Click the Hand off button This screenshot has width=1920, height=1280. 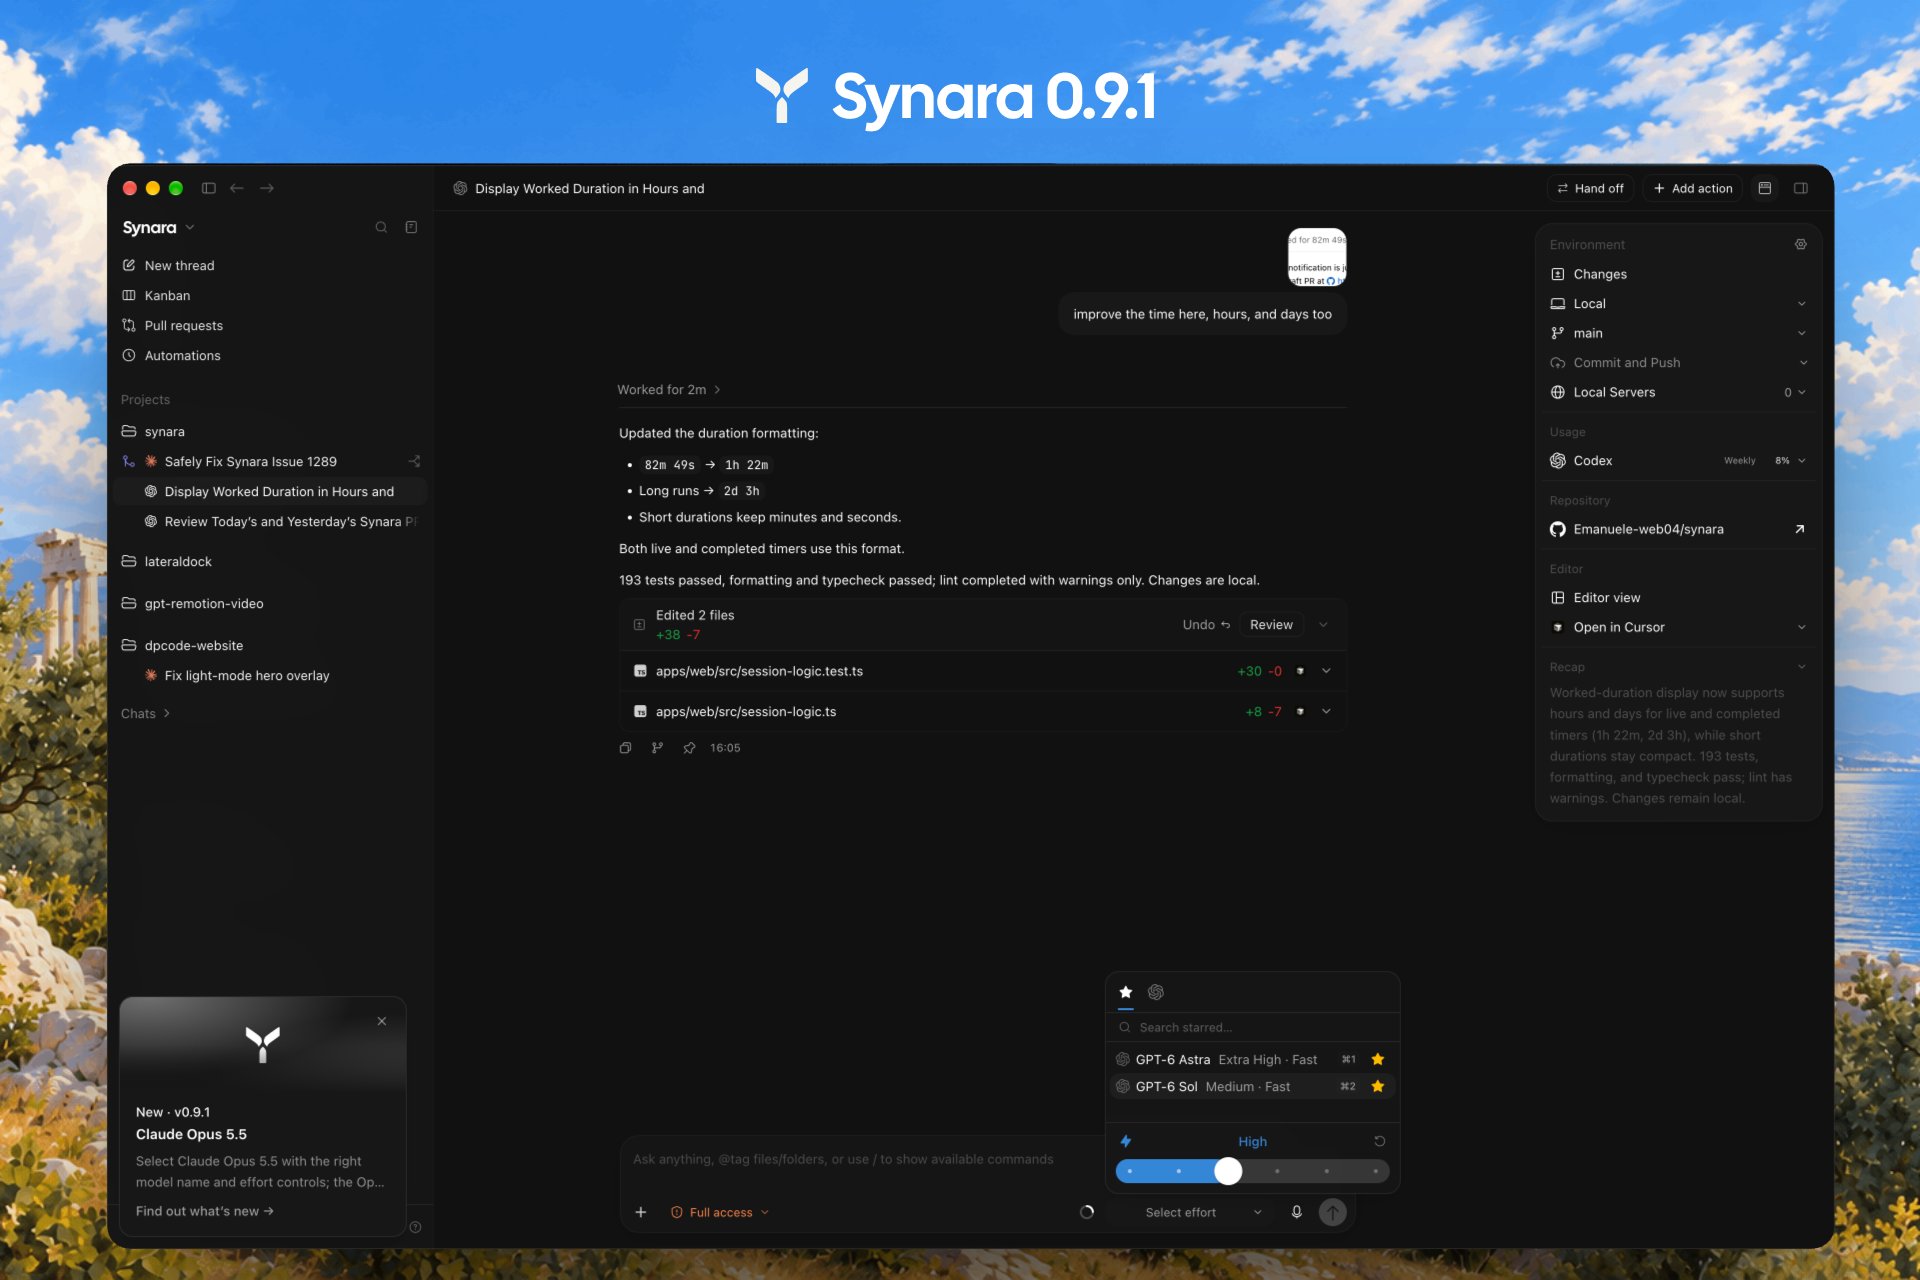point(1590,188)
